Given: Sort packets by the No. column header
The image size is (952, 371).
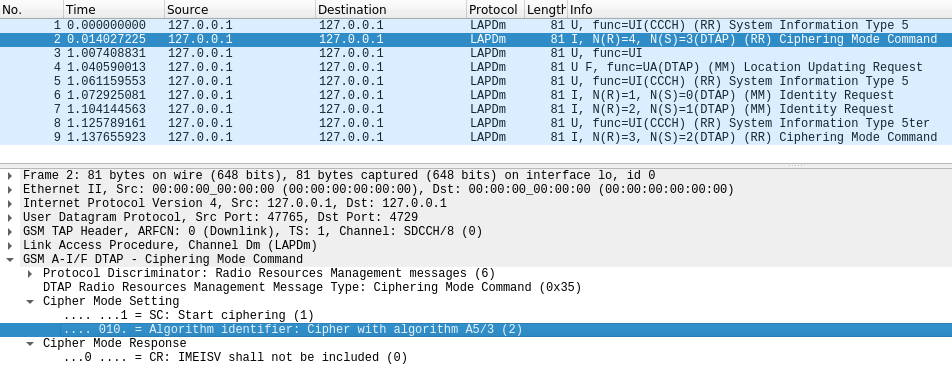Looking at the screenshot, I should coord(32,9).
